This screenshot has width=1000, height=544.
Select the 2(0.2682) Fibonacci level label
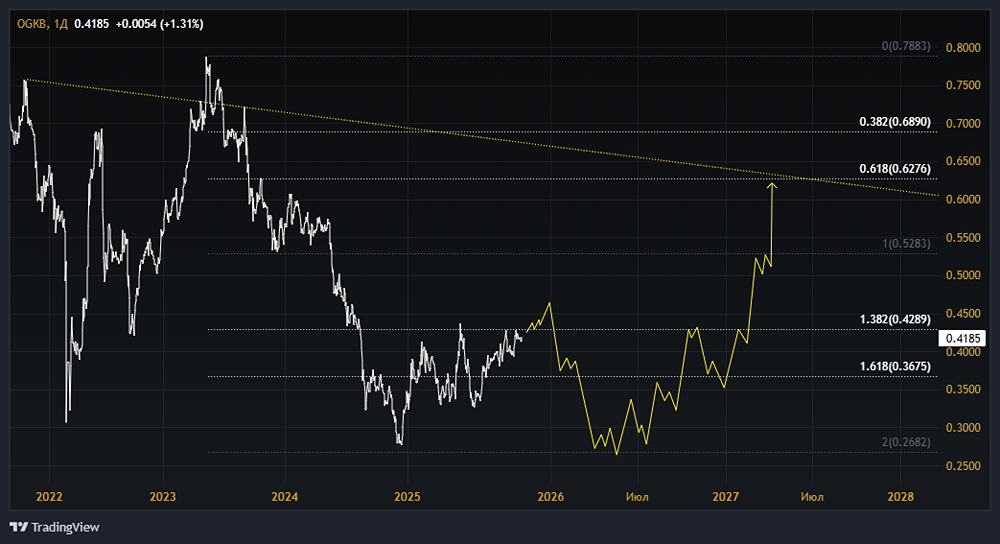pos(906,442)
